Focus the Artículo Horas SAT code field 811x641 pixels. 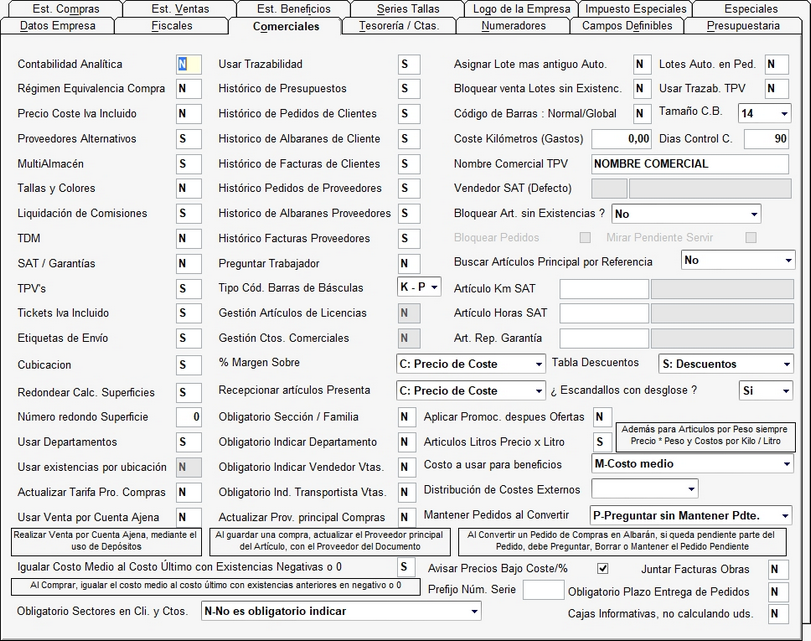[604, 313]
